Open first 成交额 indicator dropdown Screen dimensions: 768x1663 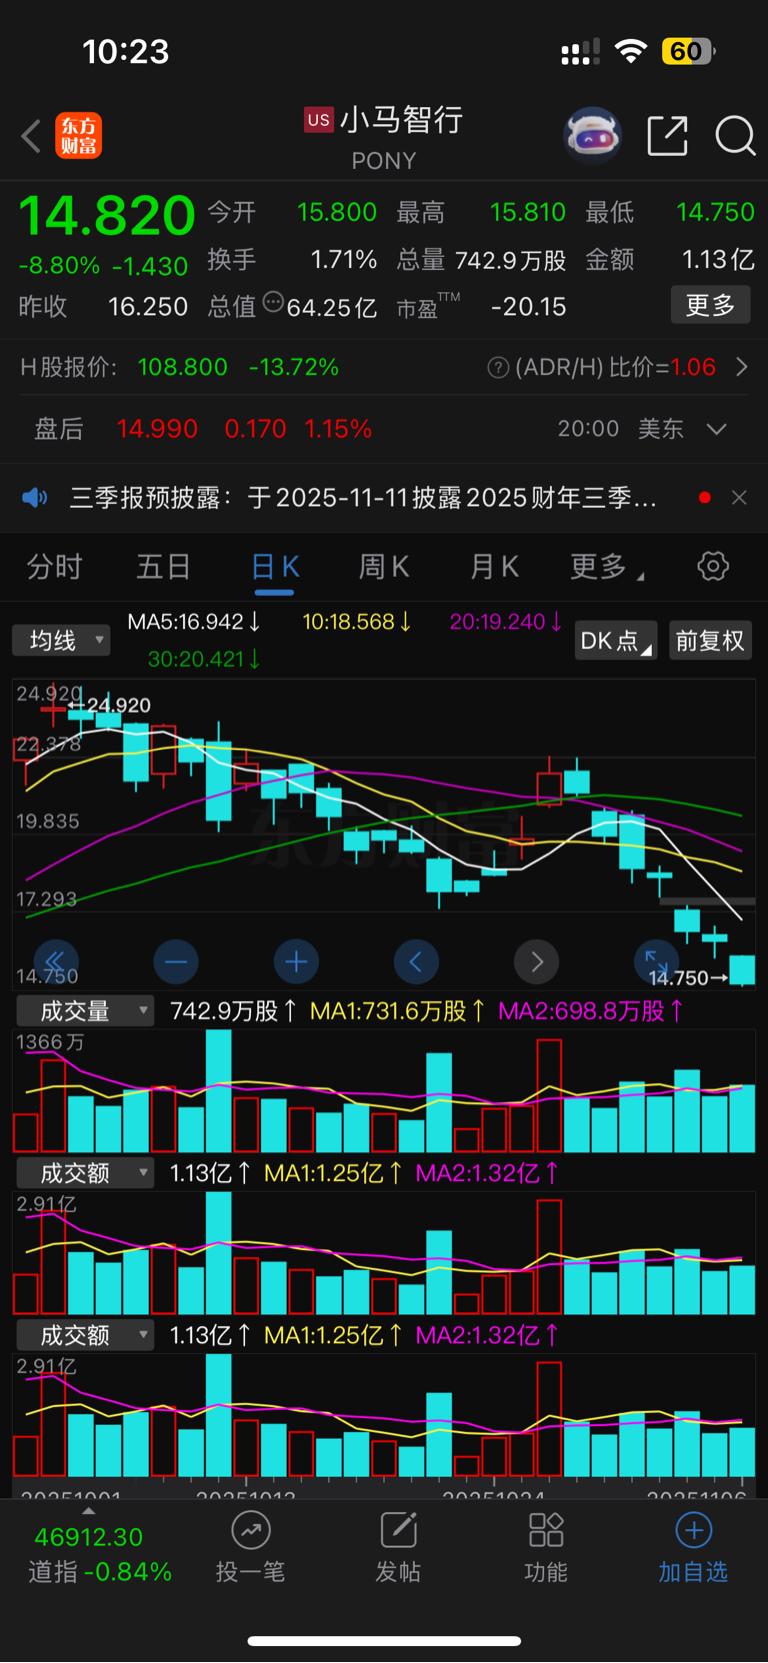85,1173
